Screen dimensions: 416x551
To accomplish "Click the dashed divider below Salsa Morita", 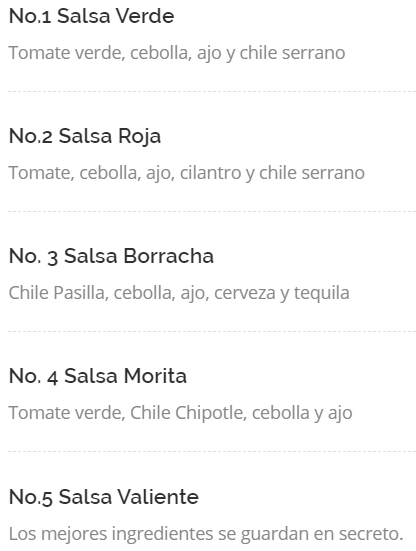I will coord(212,452).
